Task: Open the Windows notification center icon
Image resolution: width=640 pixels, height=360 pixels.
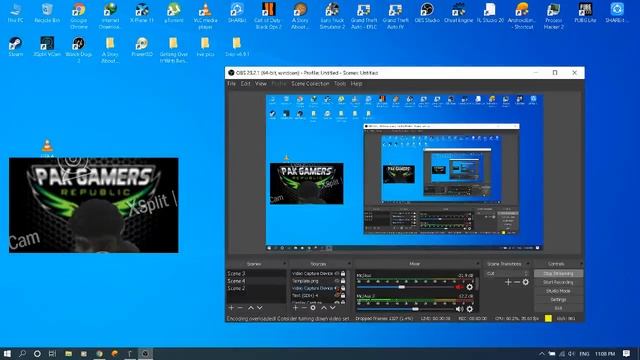Action: click(x=627, y=353)
